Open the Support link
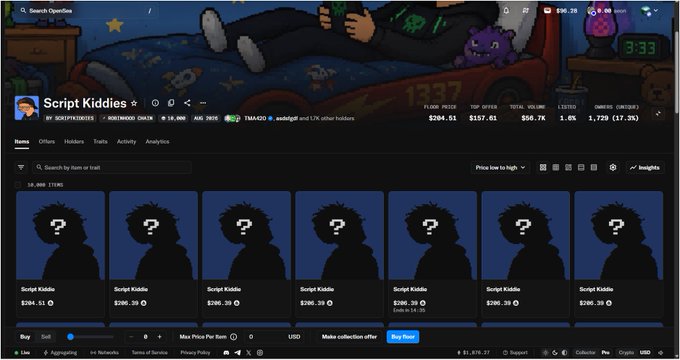680x360 pixels. [x=515, y=353]
